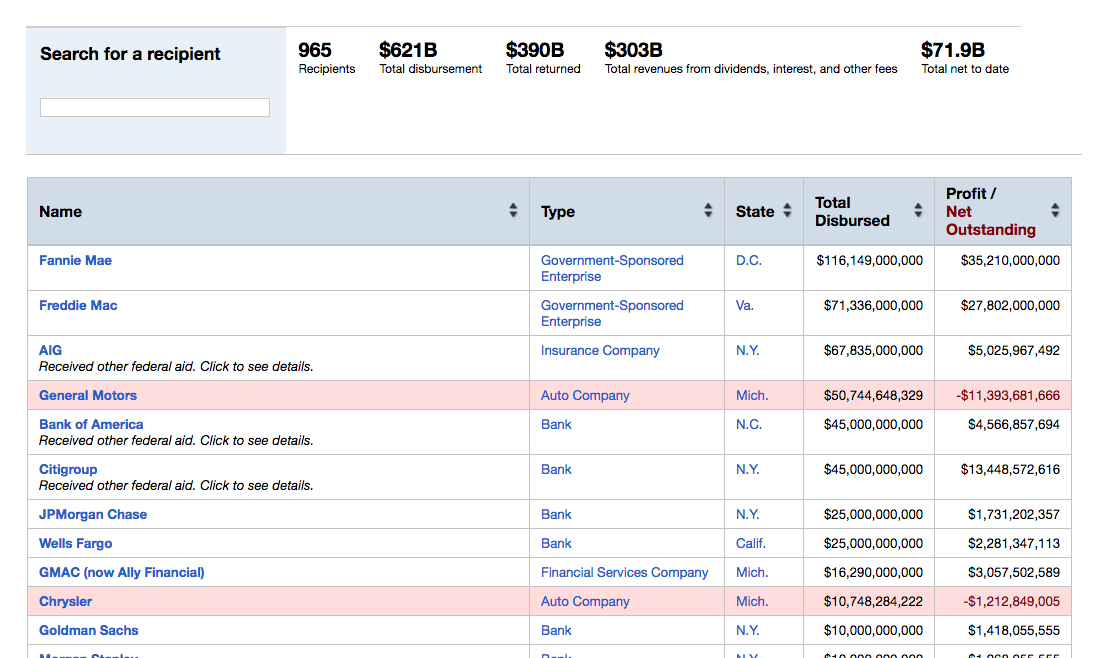This screenshot has height=658, width=1113.
Task: Click the Type column header label
Action: (558, 212)
